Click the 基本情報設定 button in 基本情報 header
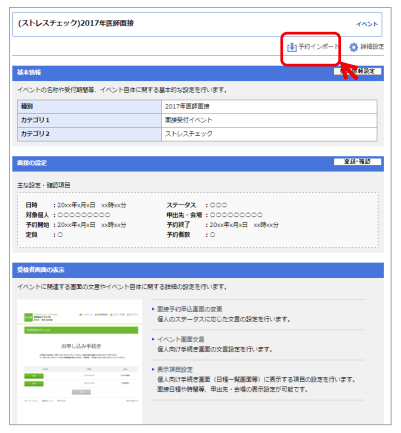401x433 pixels. [x=357, y=71]
